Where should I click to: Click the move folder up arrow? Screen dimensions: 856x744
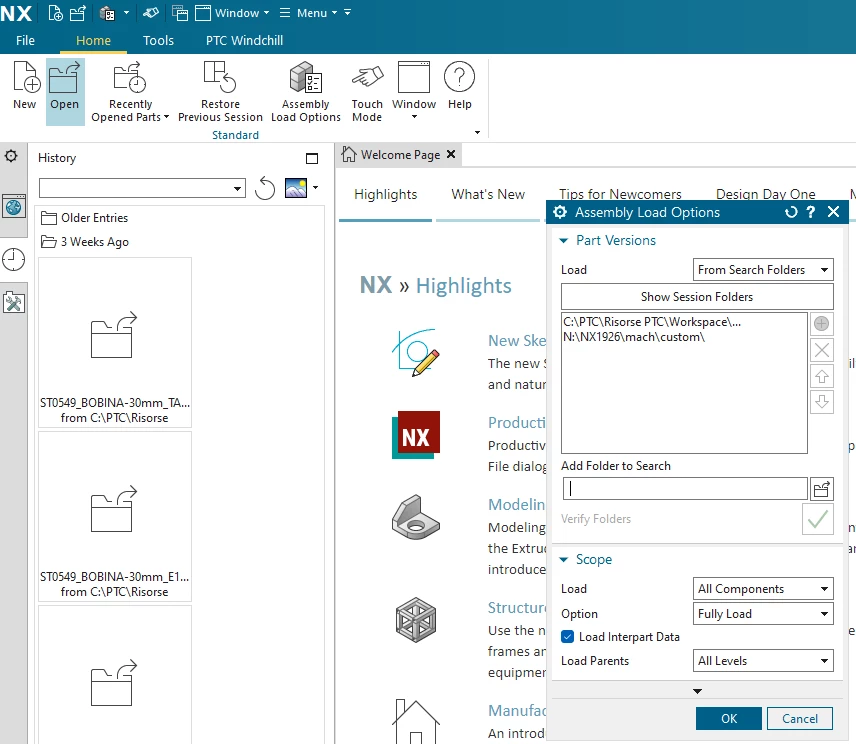pyautogui.click(x=822, y=376)
